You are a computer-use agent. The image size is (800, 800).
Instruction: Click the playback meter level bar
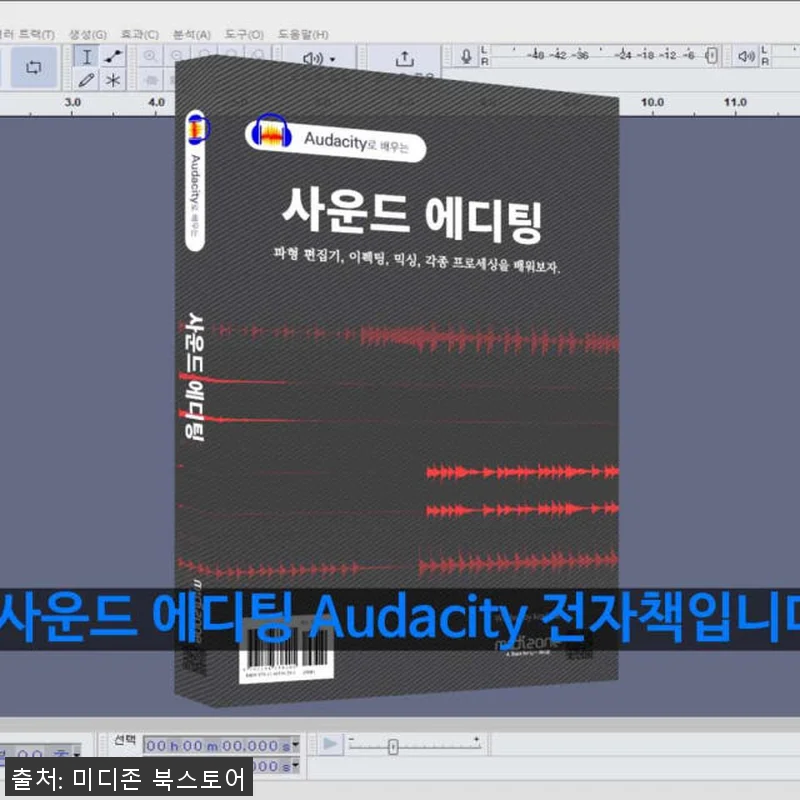(x=784, y=55)
